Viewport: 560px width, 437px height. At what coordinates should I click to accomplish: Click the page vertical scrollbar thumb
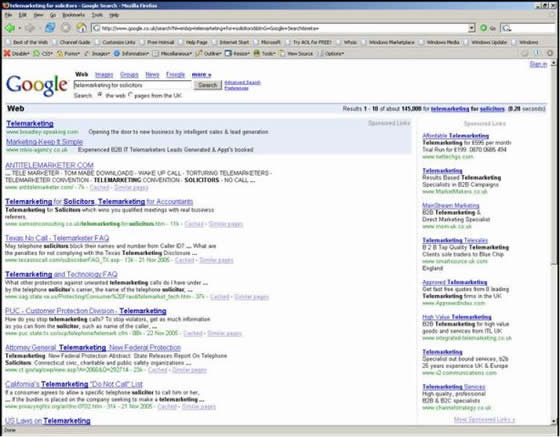pyautogui.click(x=554, y=166)
